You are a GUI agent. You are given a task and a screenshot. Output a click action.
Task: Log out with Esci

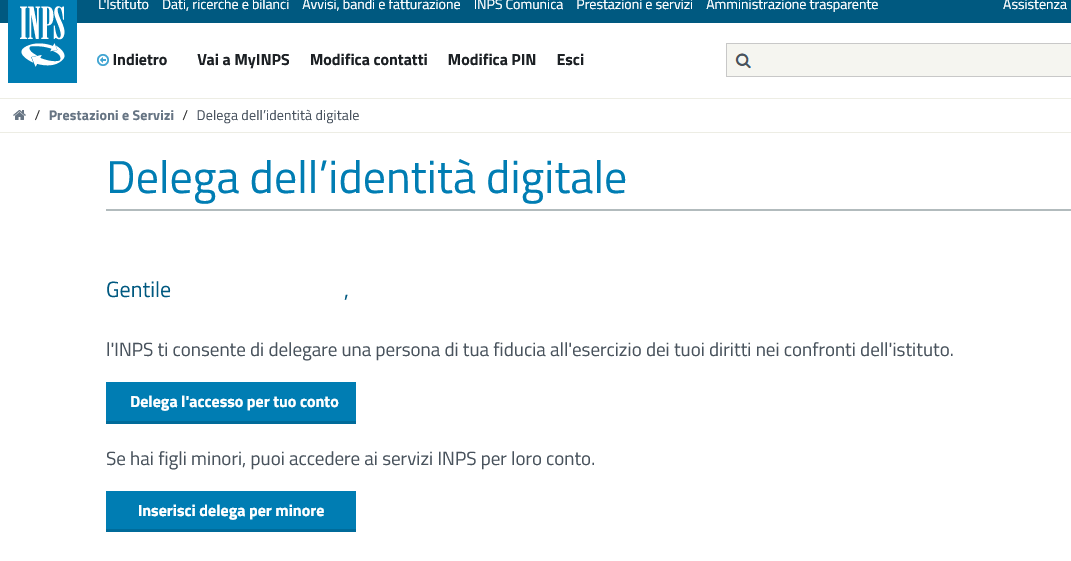tap(570, 60)
